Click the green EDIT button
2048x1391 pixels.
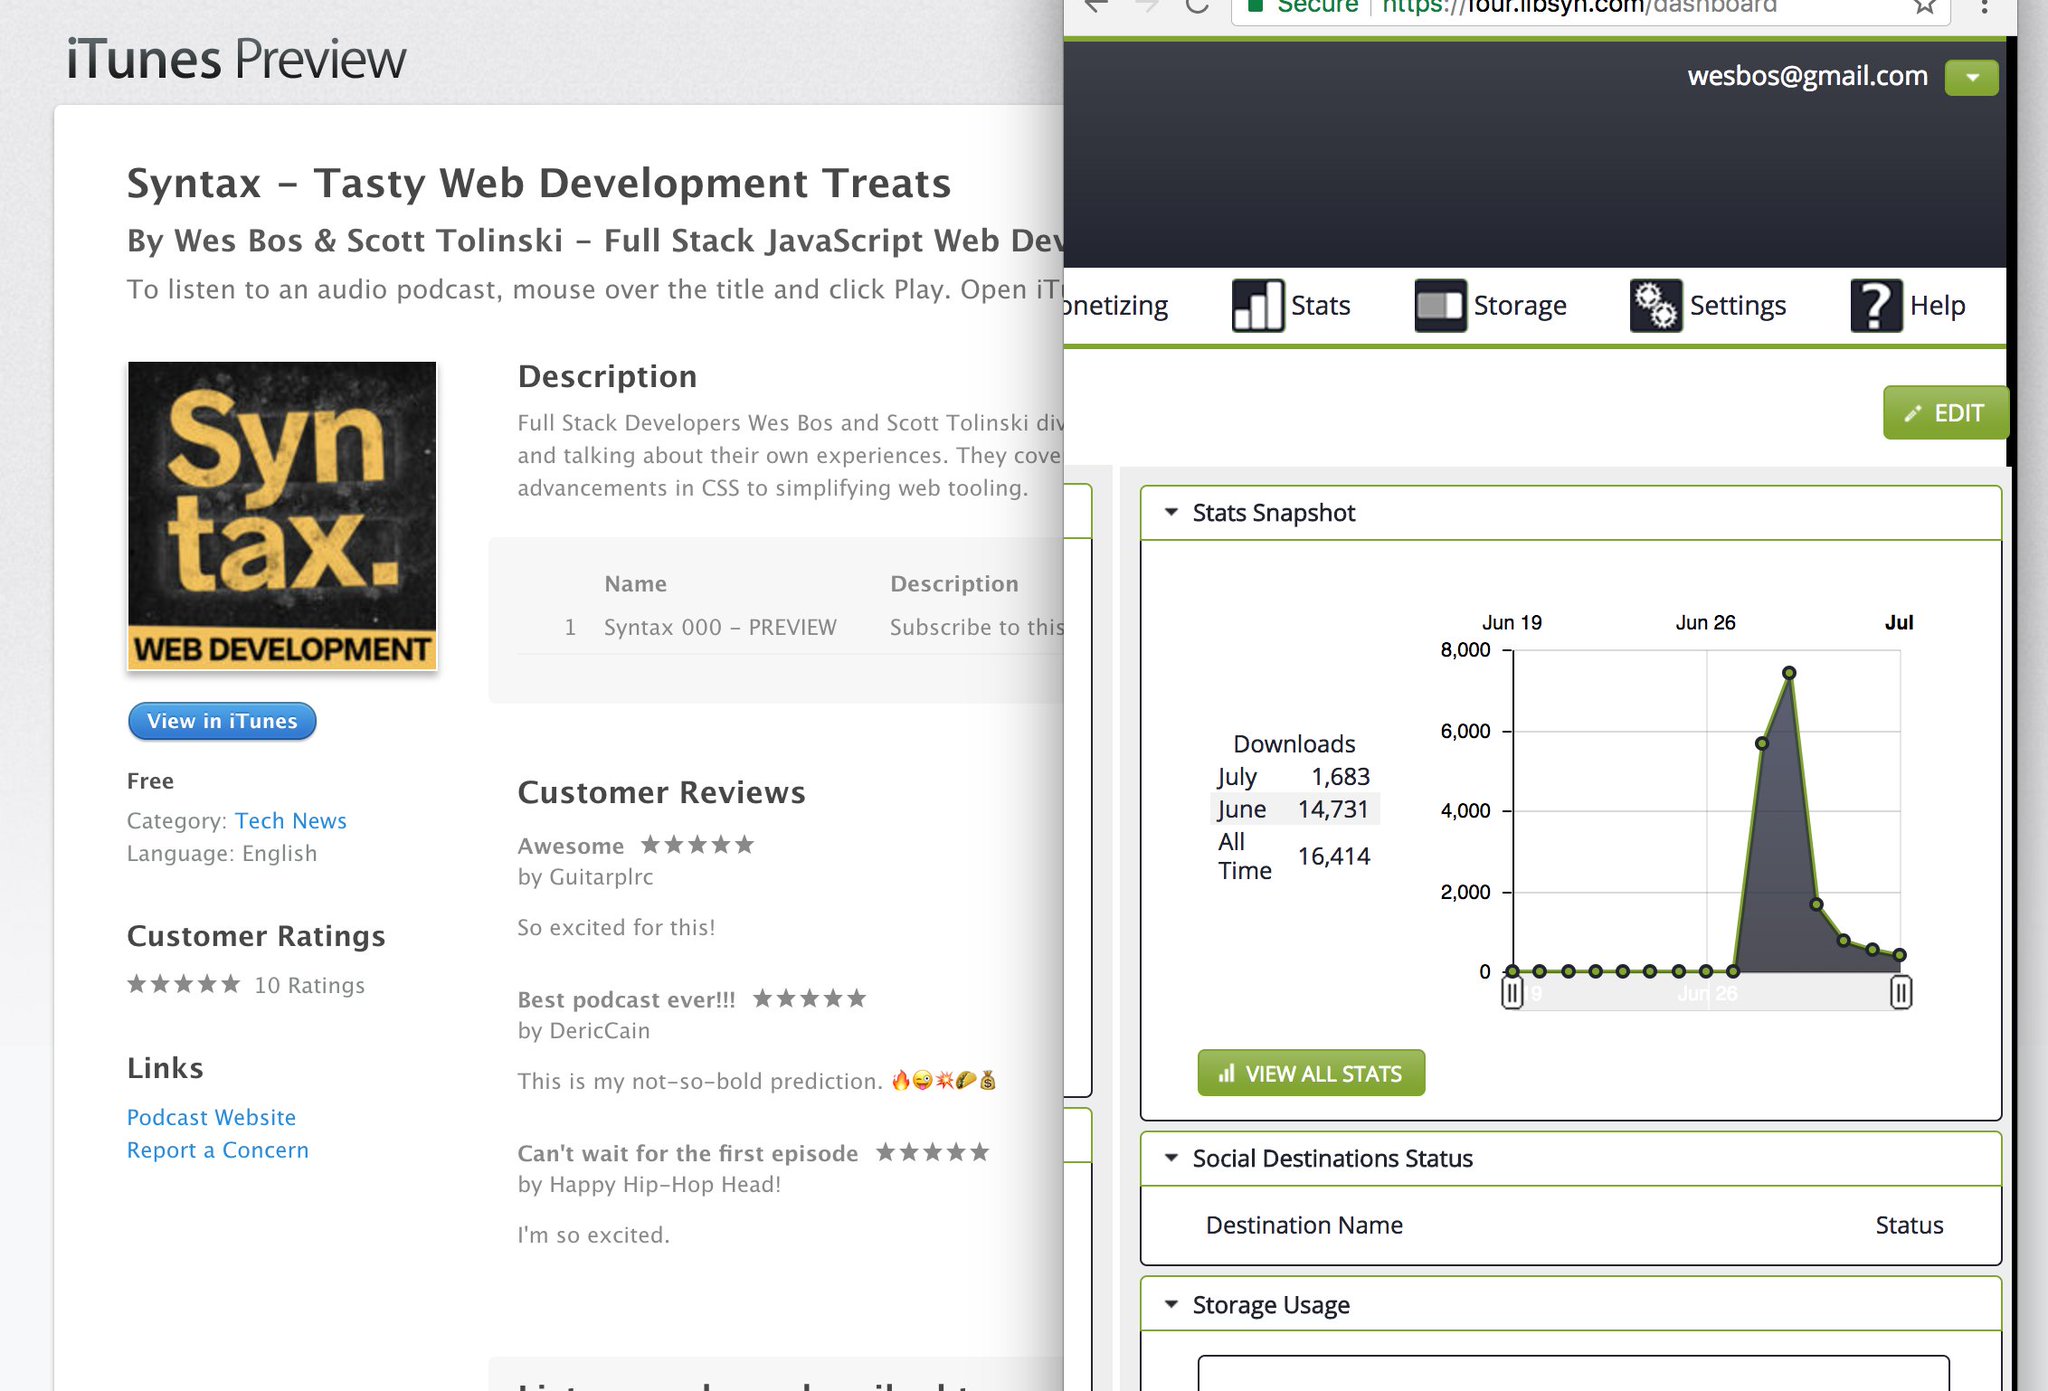(1945, 413)
